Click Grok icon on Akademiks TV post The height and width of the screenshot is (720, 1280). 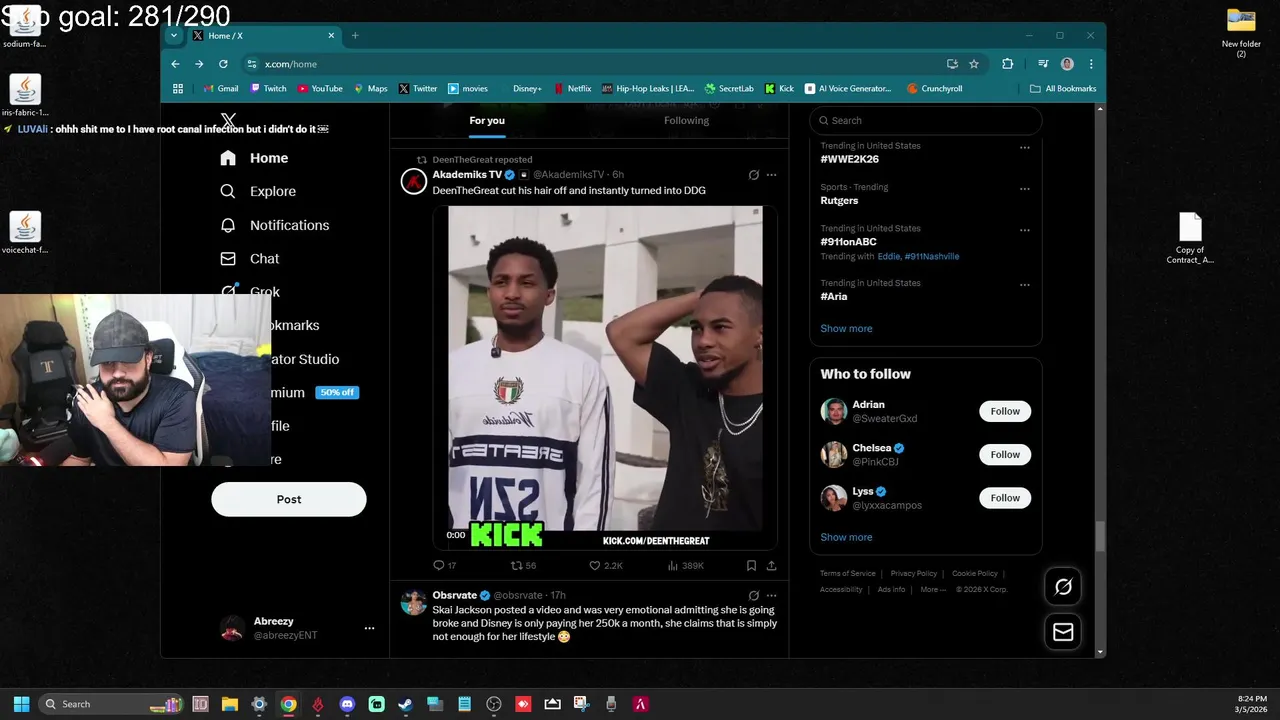tap(754, 175)
